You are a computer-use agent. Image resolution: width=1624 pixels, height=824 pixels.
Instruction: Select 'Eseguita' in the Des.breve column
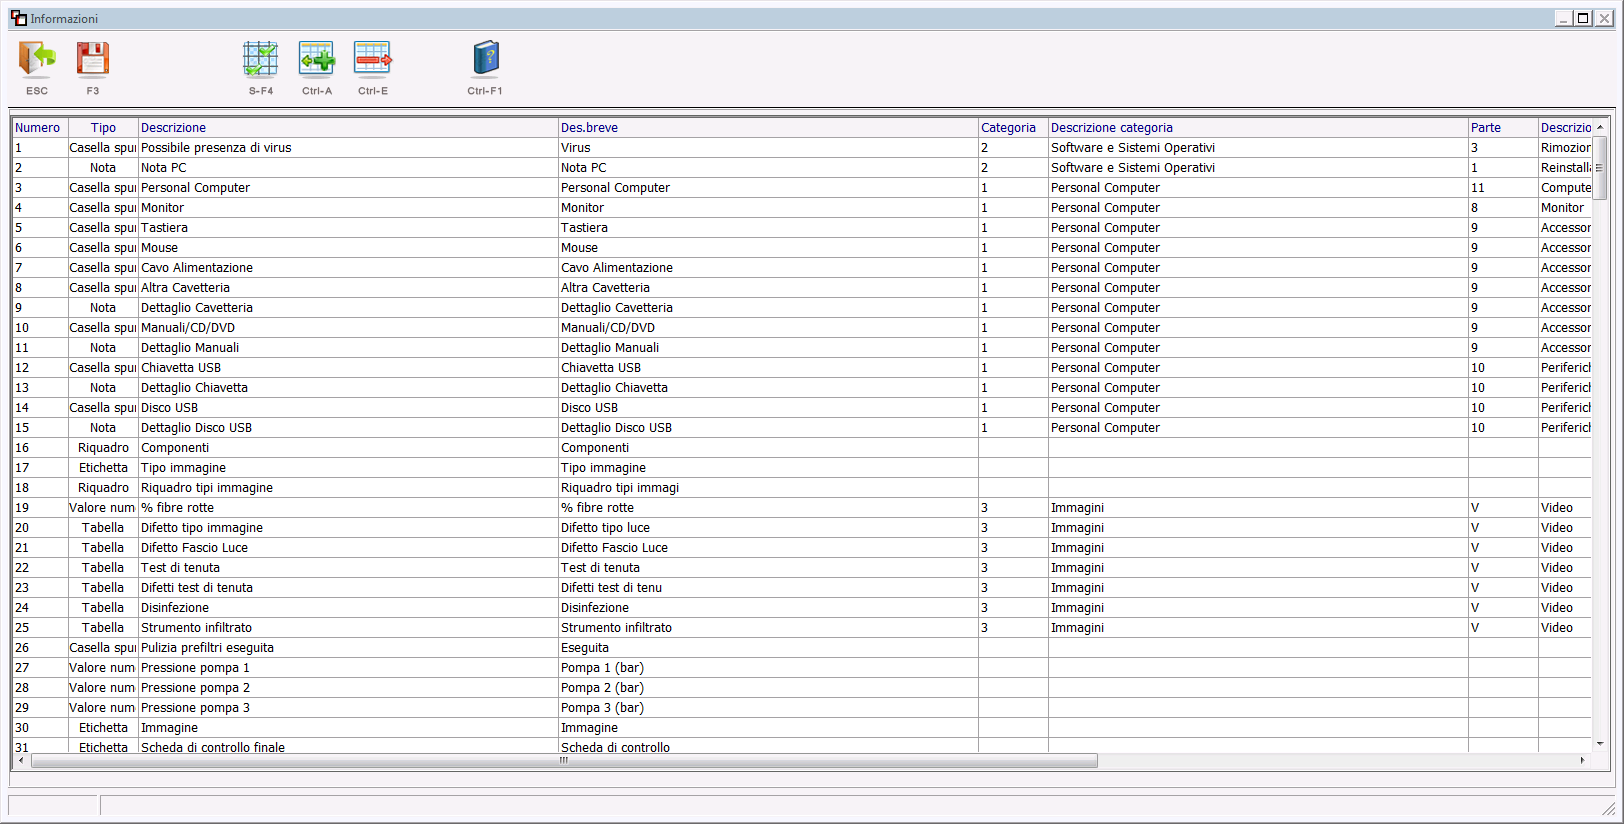tap(768, 648)
